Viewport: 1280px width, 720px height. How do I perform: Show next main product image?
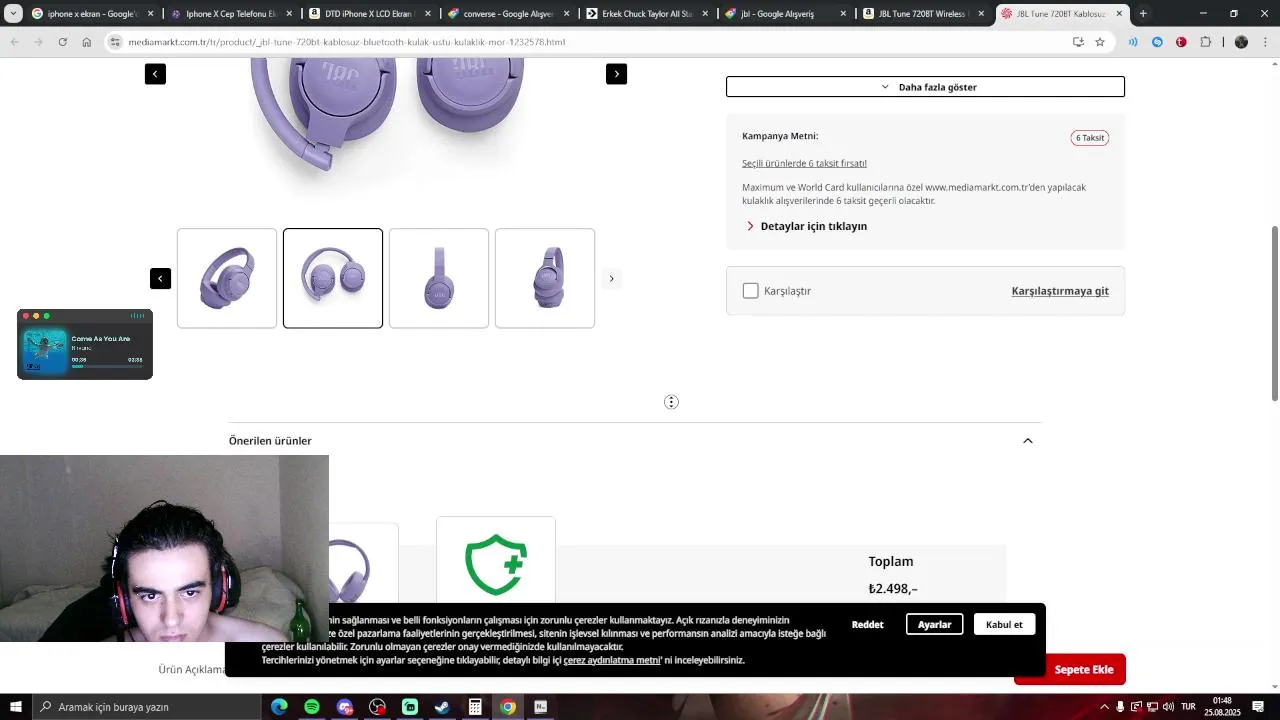click(616, 74)
